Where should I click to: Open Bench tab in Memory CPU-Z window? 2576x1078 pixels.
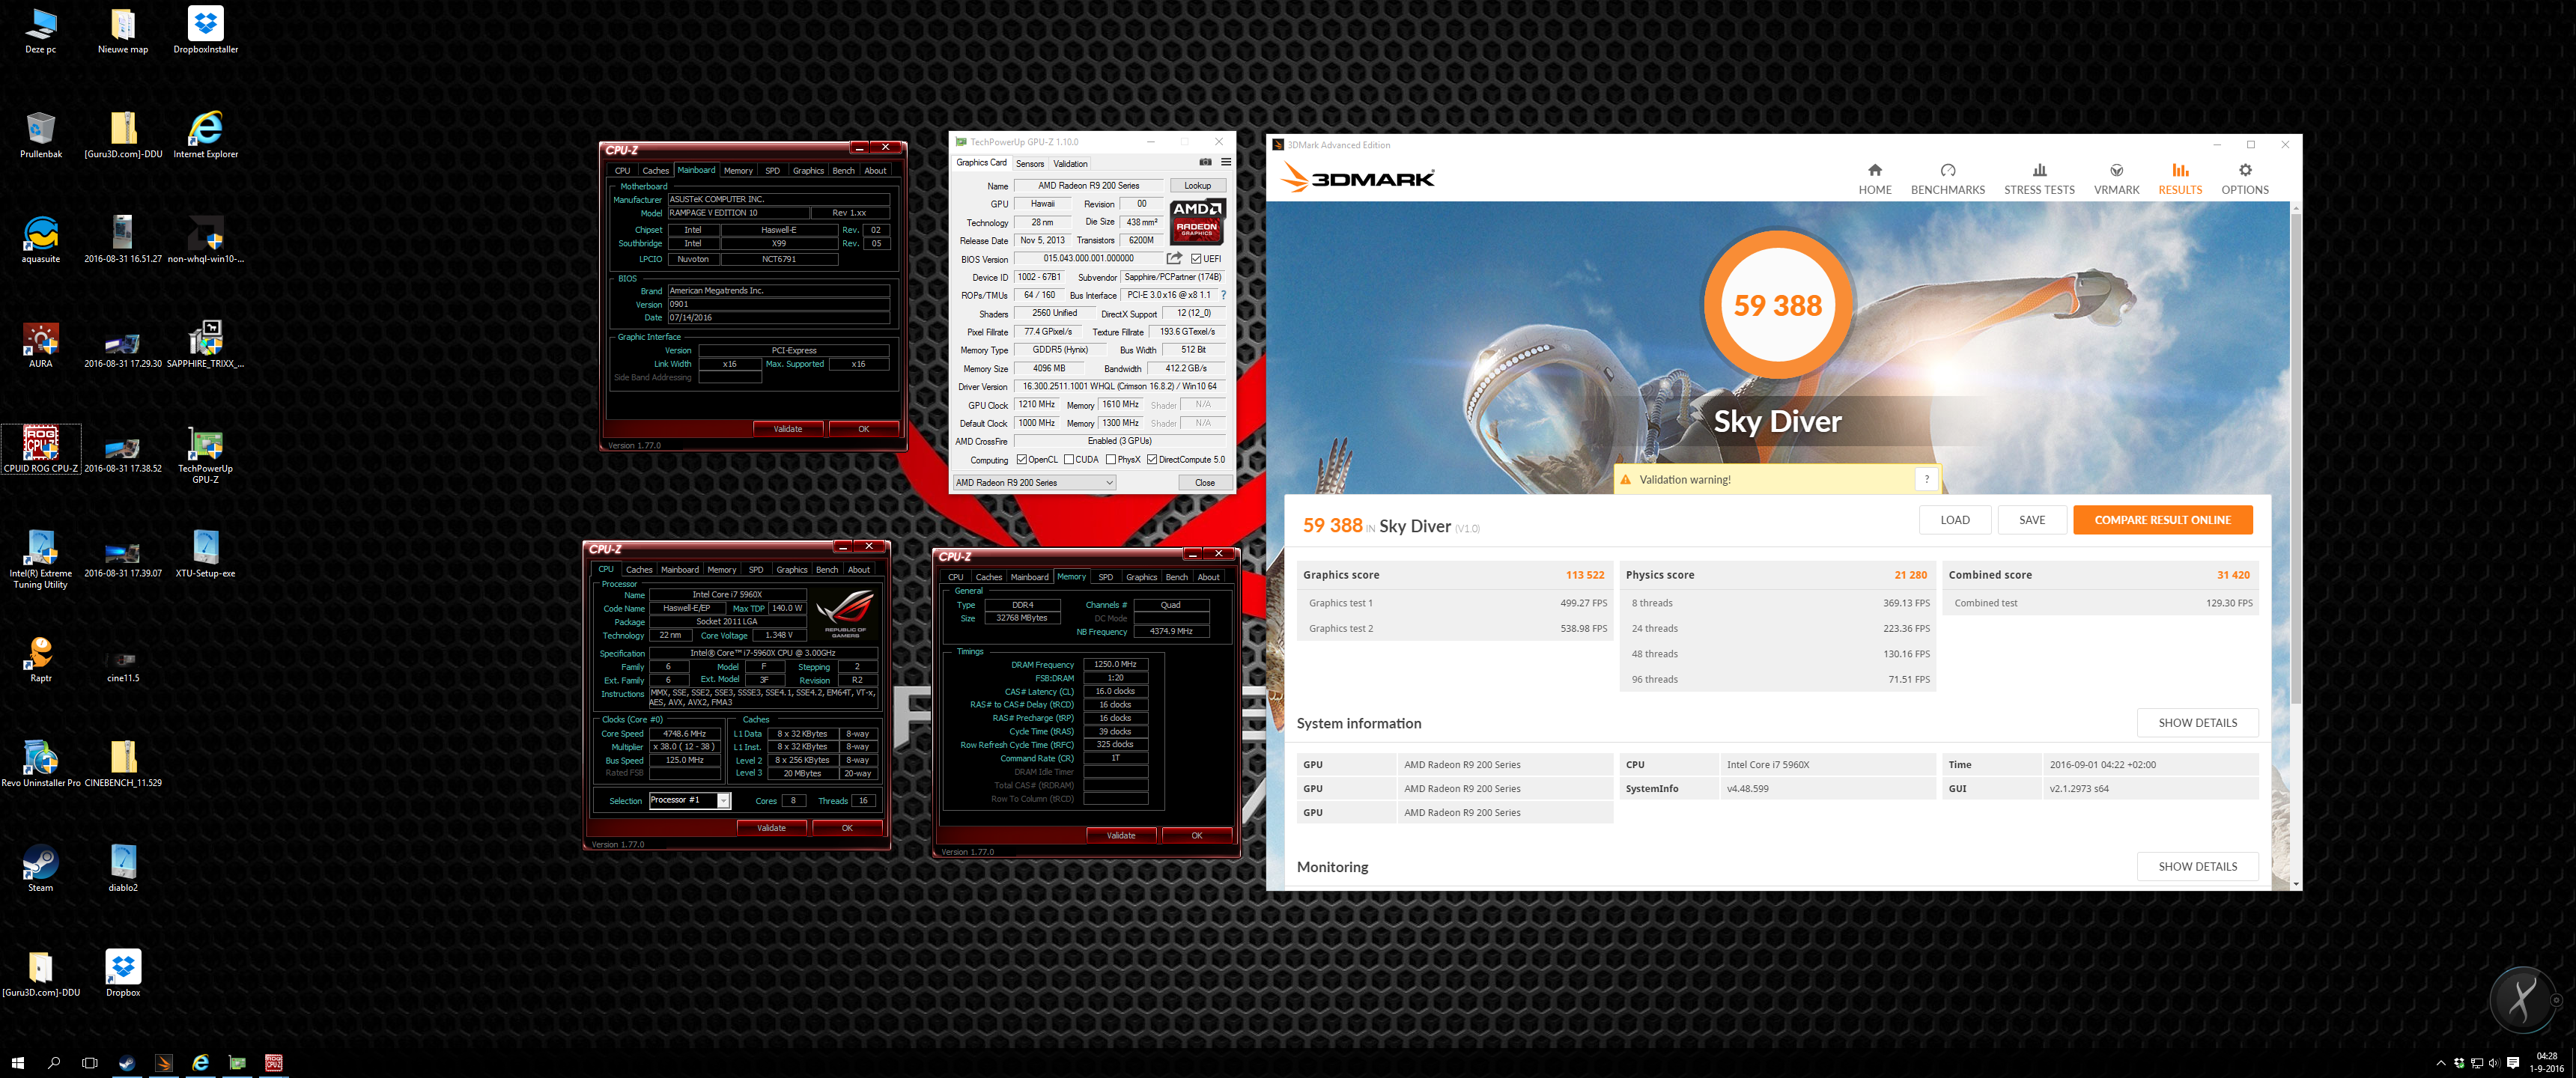pos(1177,577)
